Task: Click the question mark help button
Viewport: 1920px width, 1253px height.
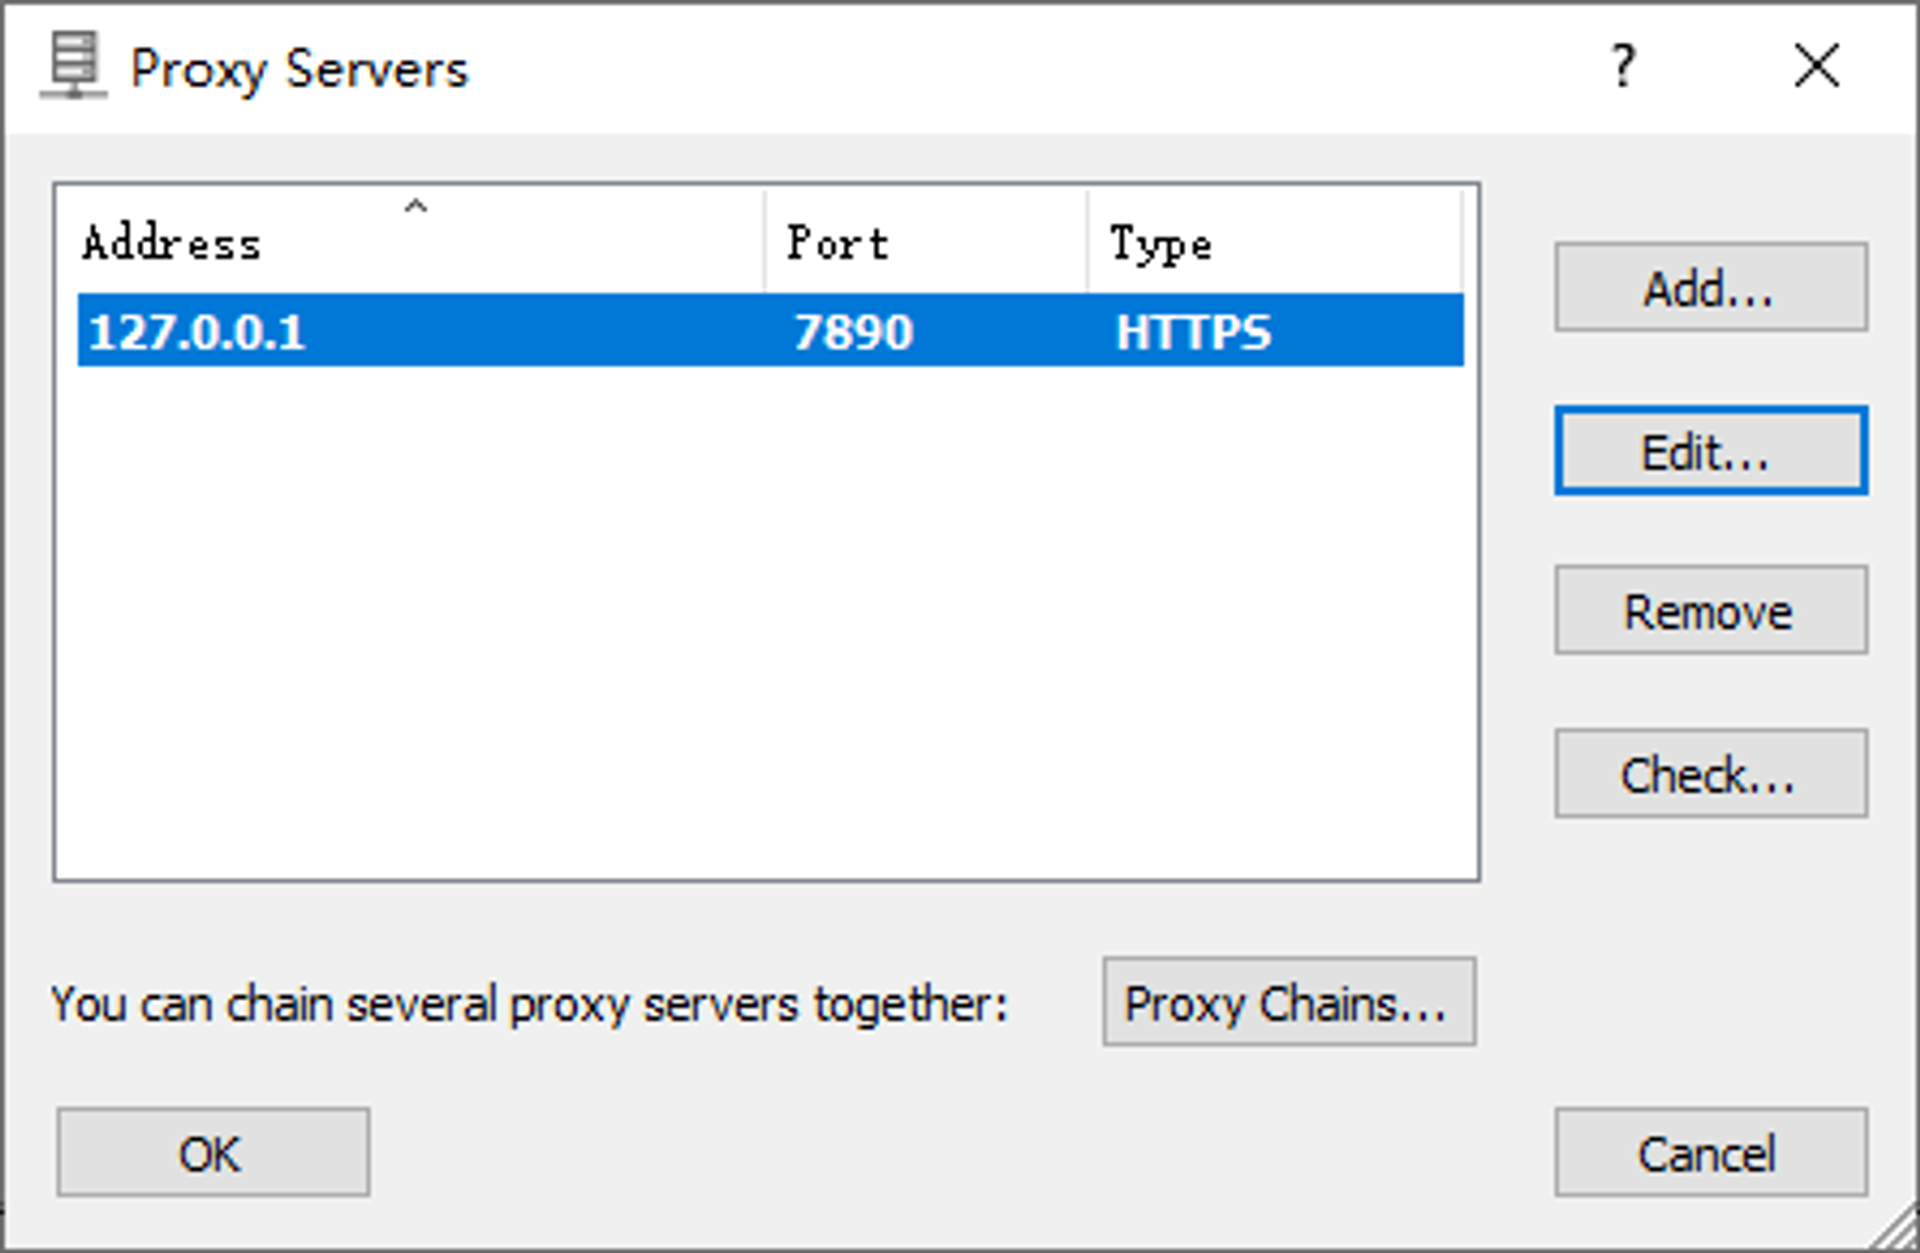Action: pos(1622,67)
